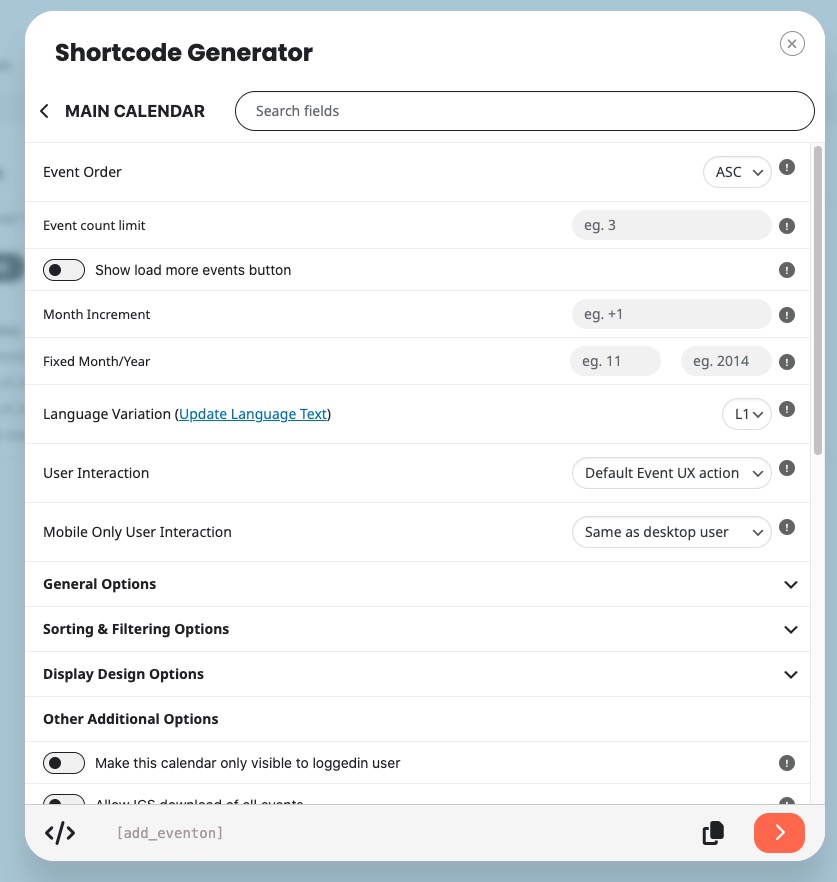
Task: Open info tooltip for Fixed Month/Year
Action: (786, 362)
